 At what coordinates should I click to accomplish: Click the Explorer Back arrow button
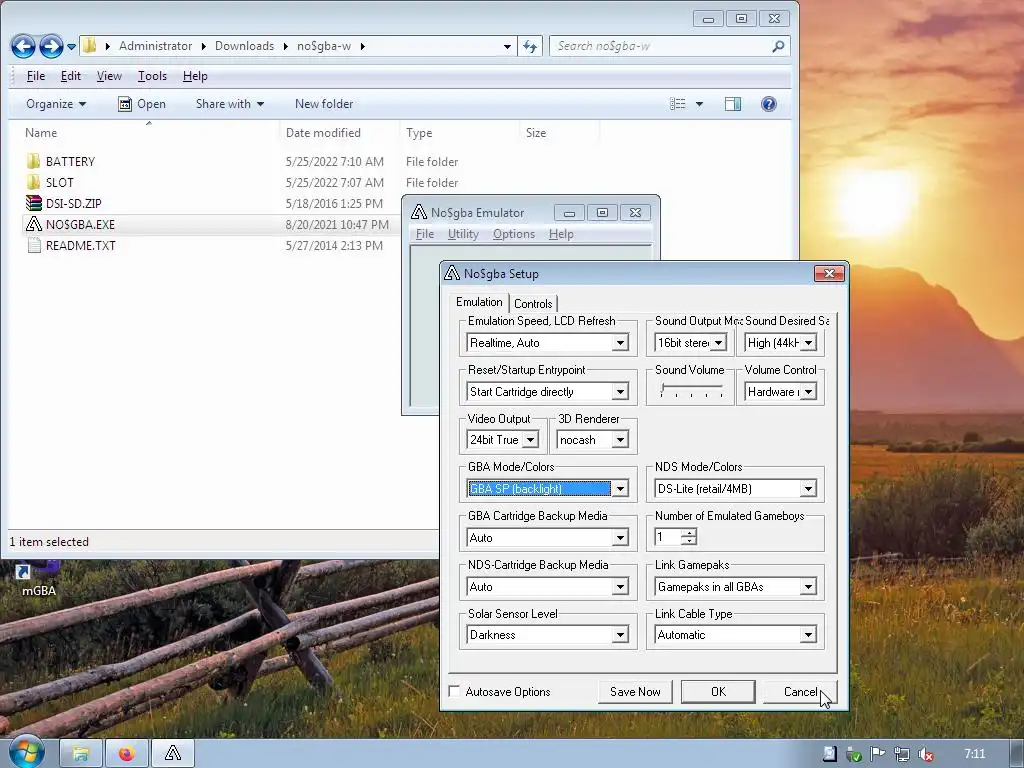coord(23,46)
